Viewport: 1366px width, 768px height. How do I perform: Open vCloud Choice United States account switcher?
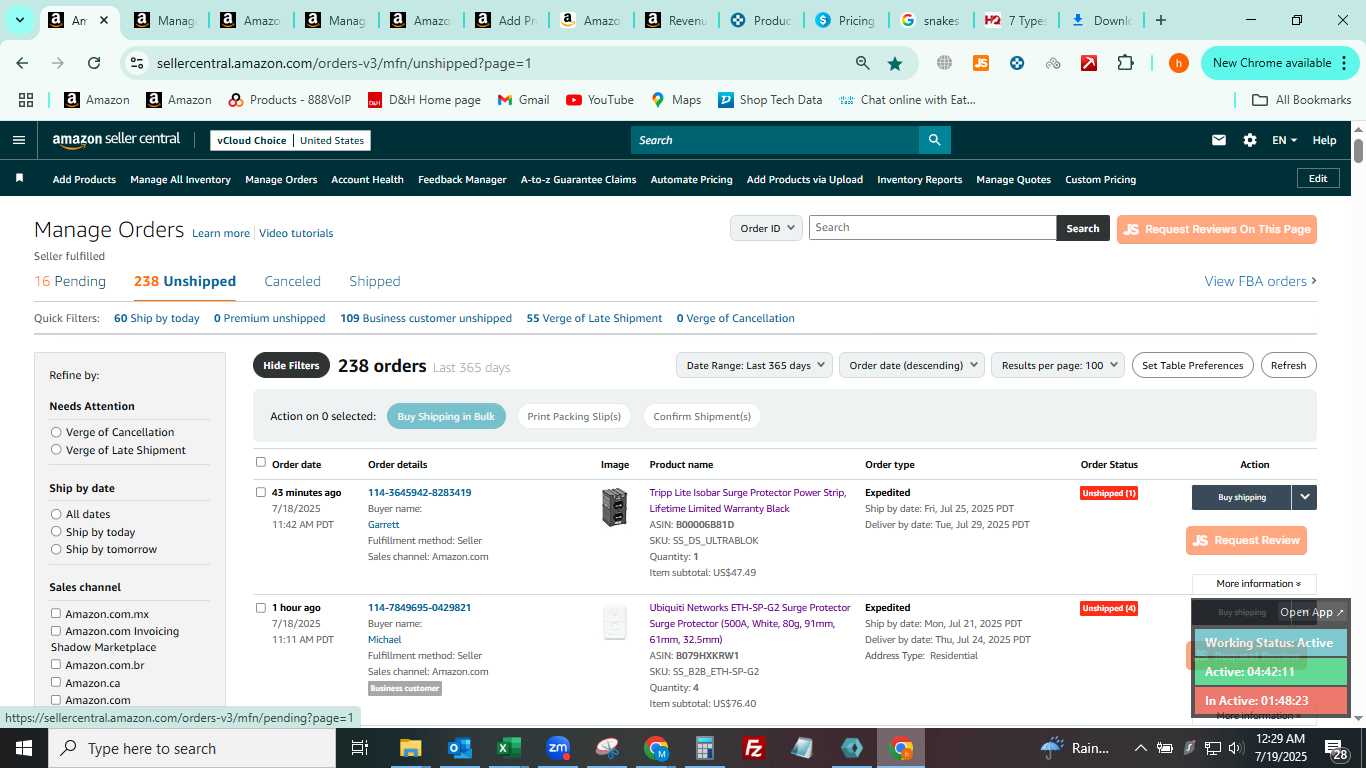290,140
